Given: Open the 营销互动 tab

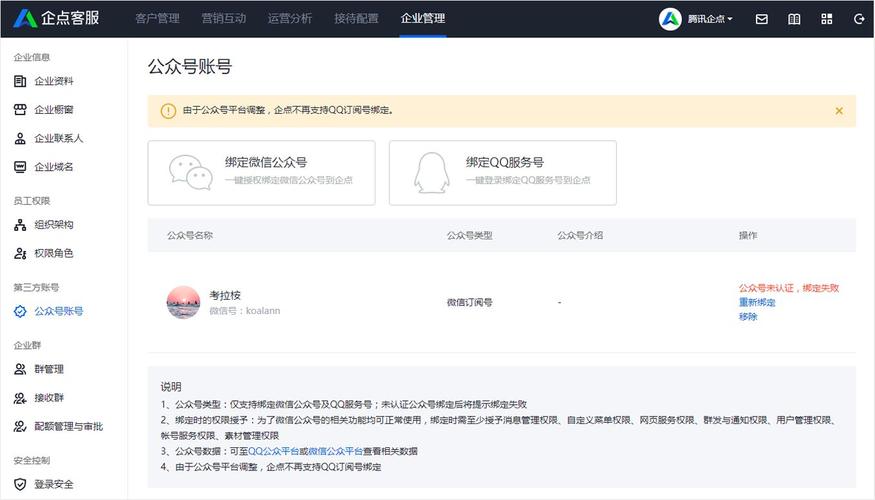Looking at the screenshot, I should (224, 18).
